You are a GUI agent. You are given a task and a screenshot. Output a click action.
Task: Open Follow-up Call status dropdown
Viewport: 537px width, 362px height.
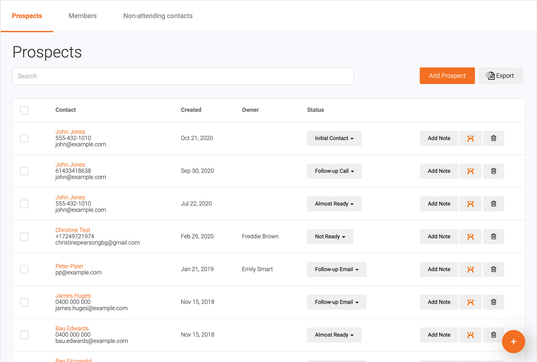tap(334, 171)
